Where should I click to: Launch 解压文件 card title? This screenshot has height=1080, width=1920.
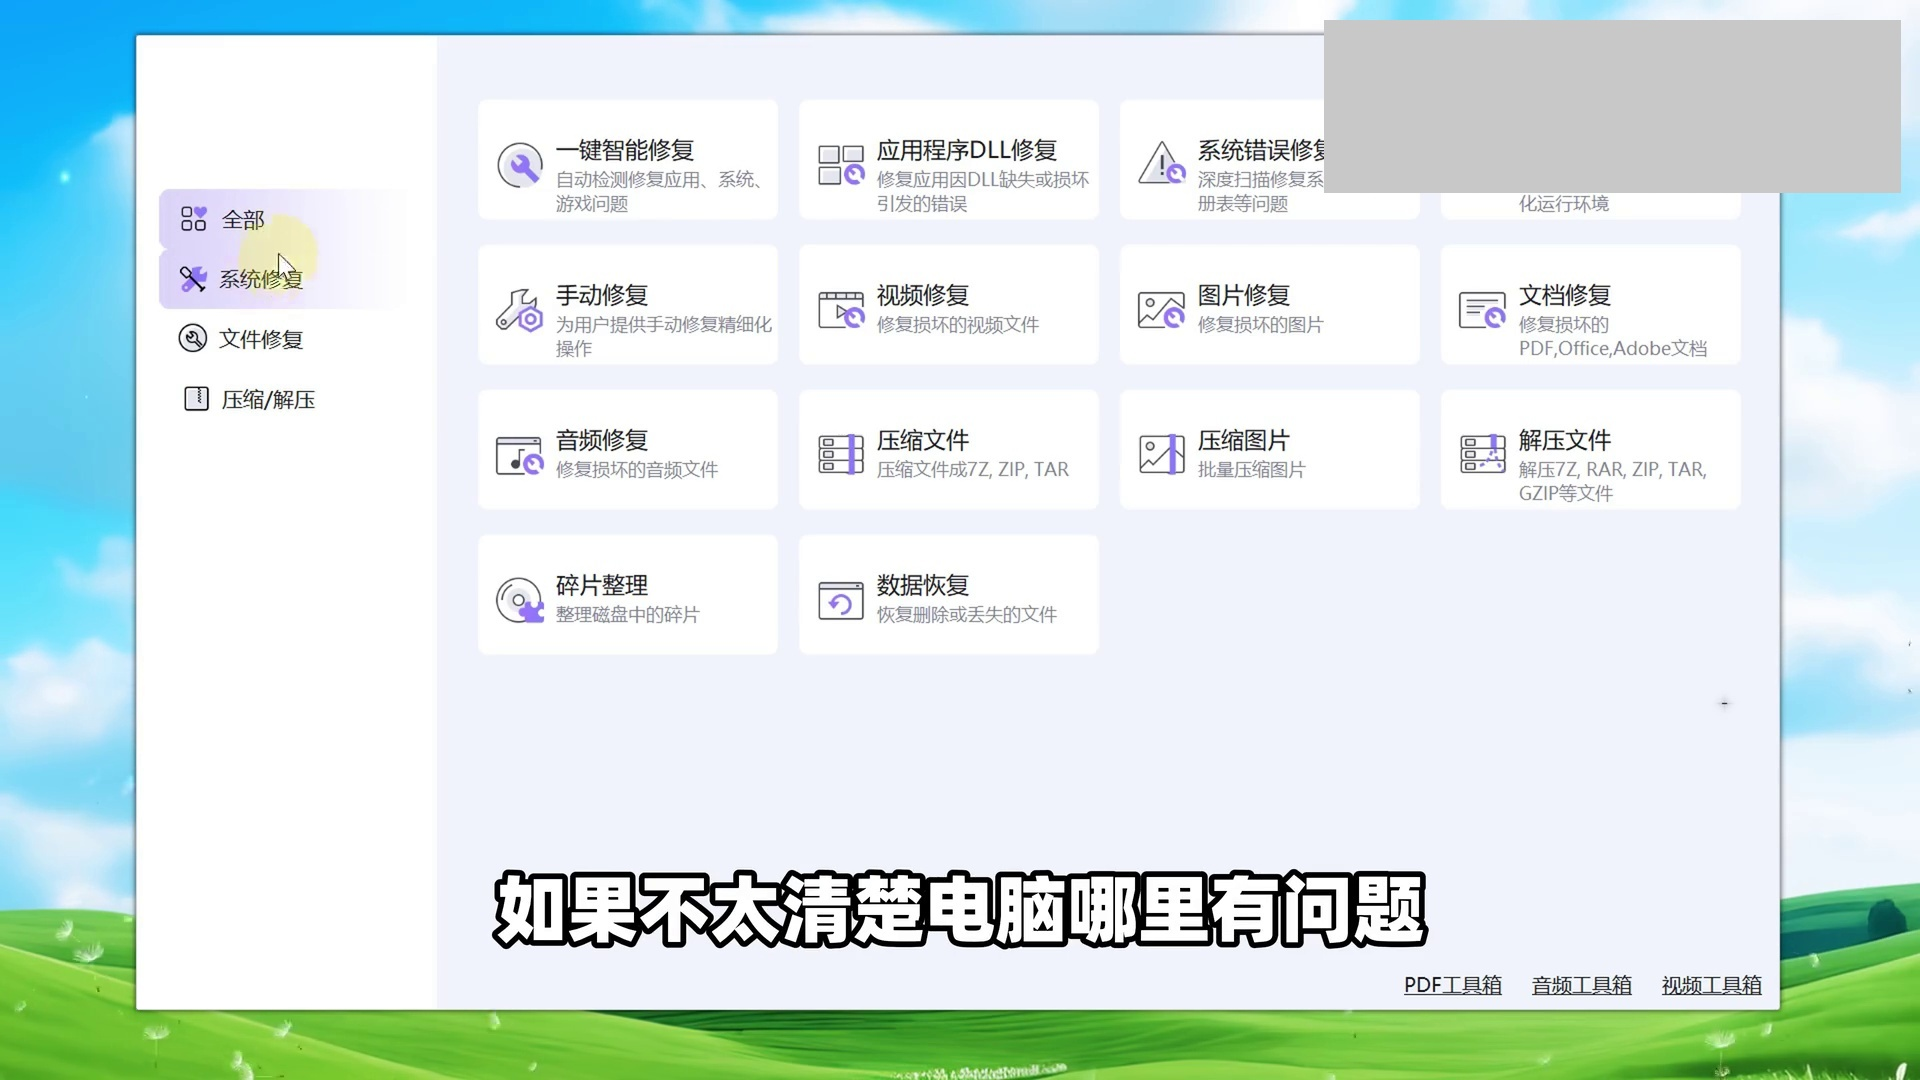[x=1565, y=440]
